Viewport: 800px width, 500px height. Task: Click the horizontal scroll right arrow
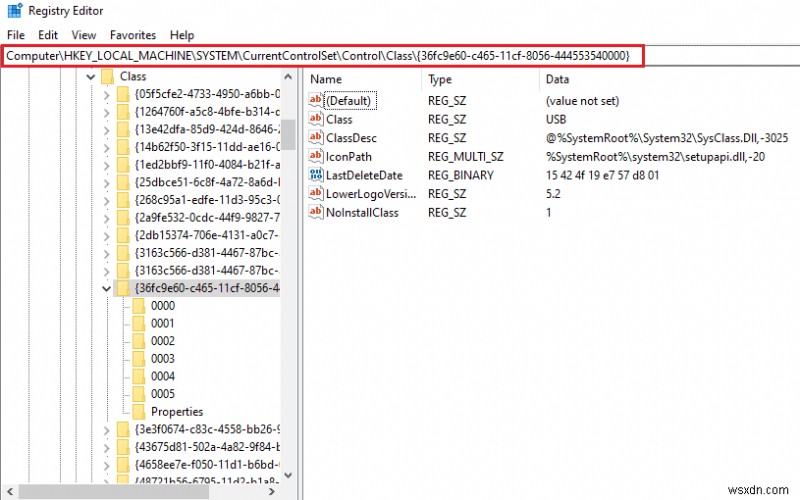(x=272, y=491)
